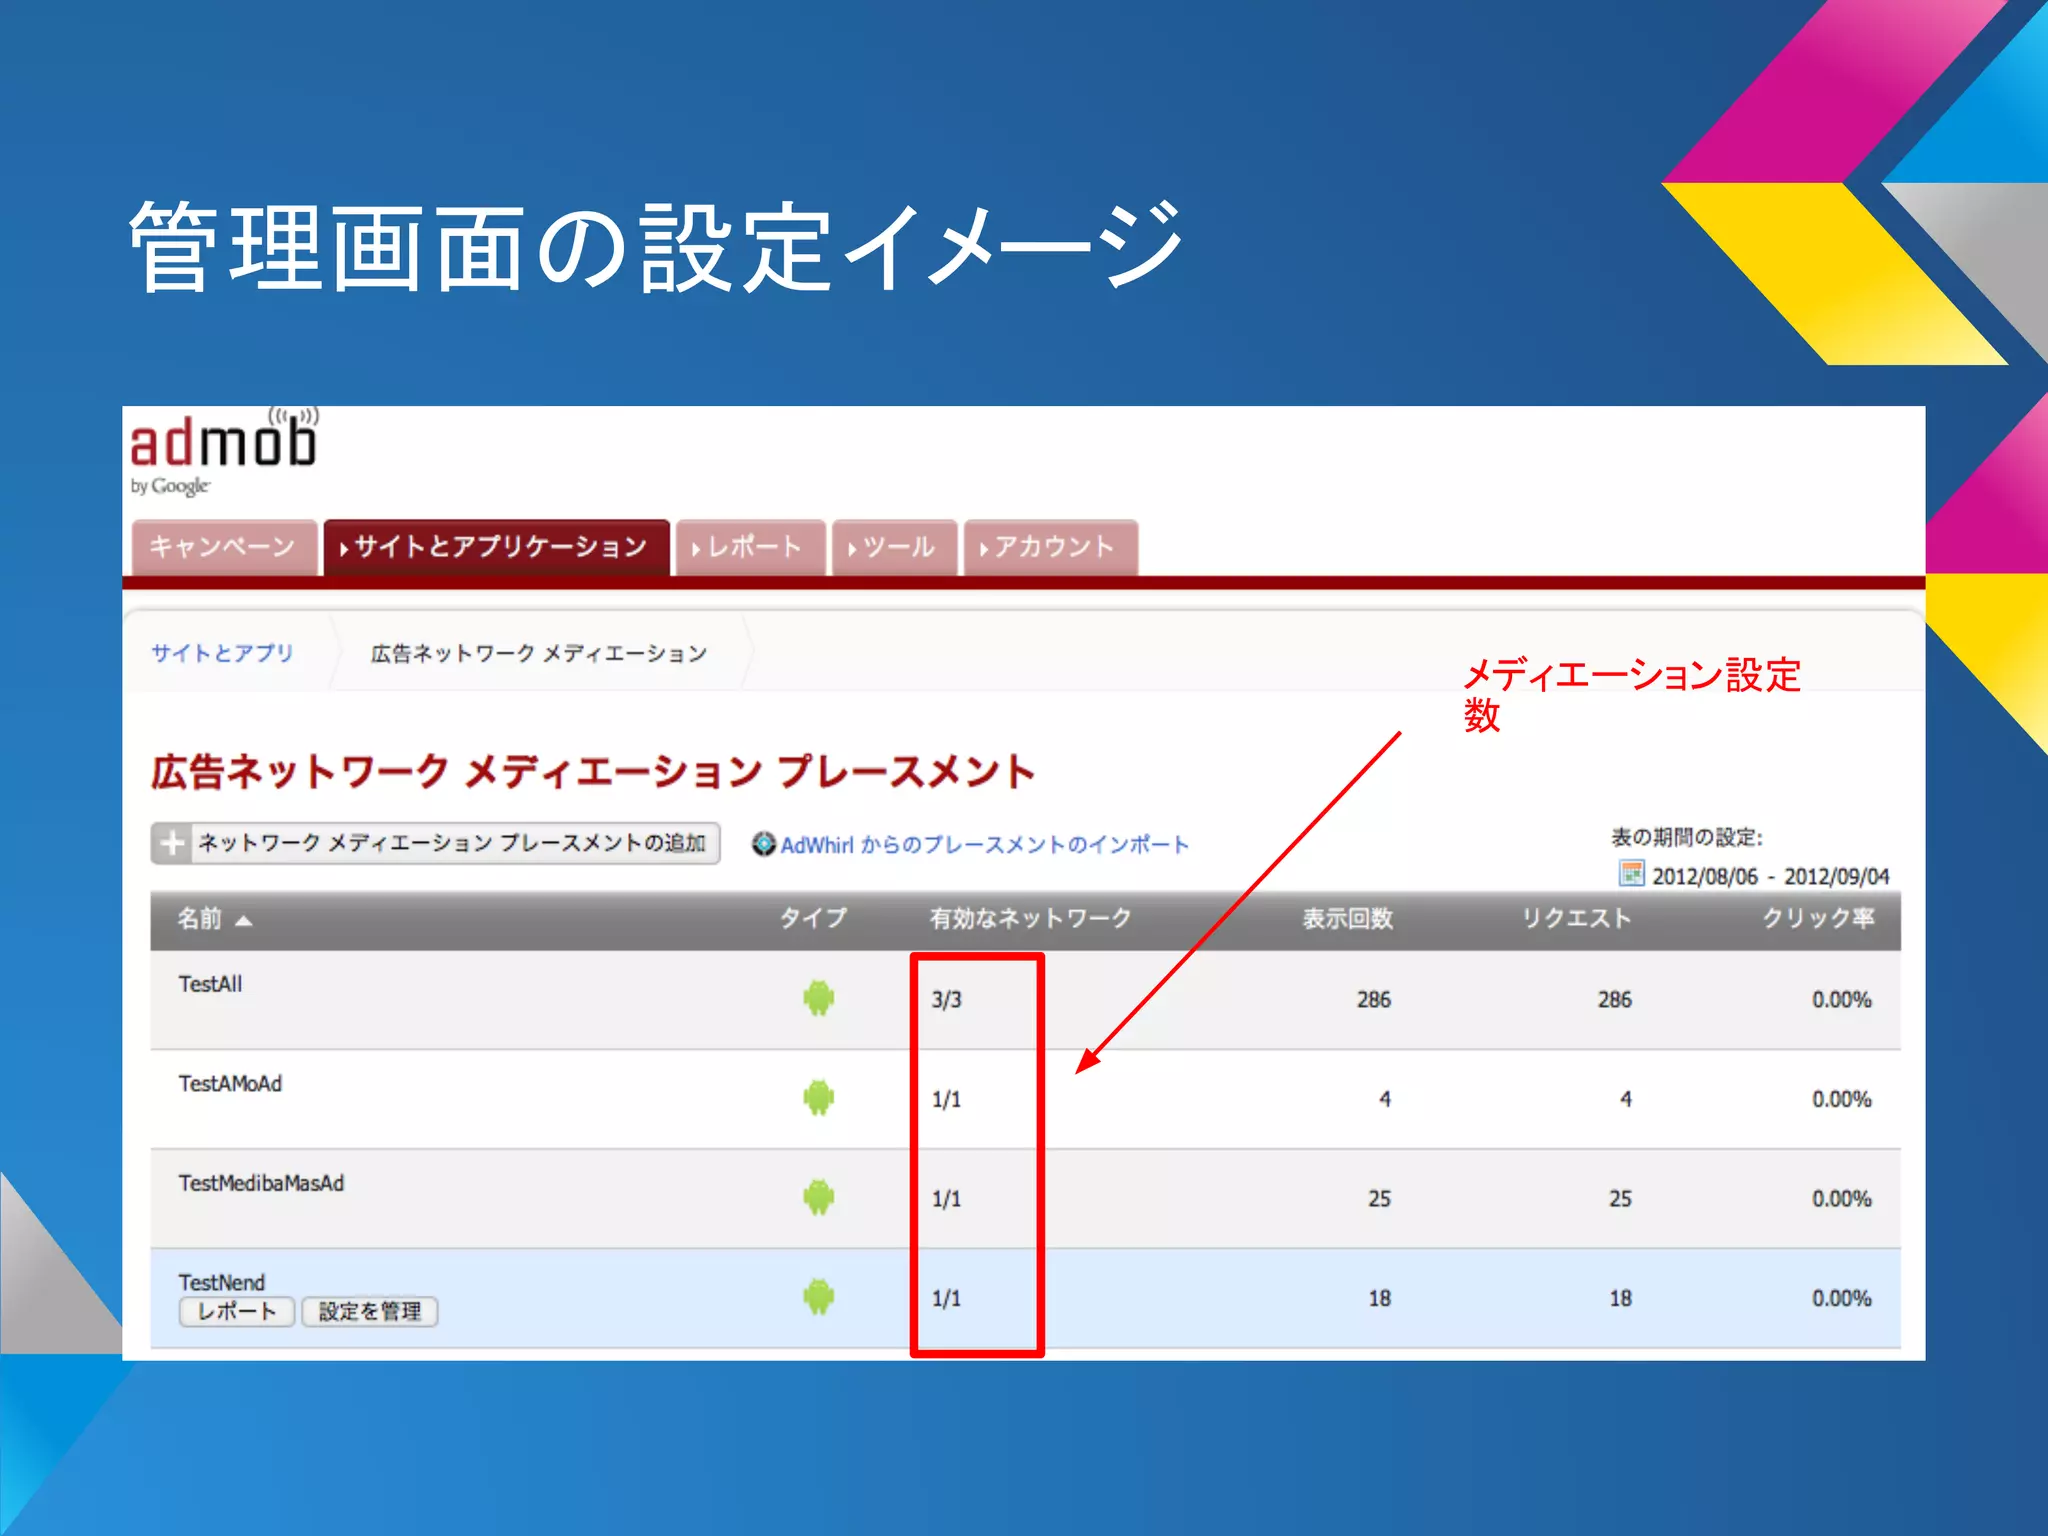Click the calendar icon beside the date range
2048x1536 pixels.
(x=1631, y=874)
